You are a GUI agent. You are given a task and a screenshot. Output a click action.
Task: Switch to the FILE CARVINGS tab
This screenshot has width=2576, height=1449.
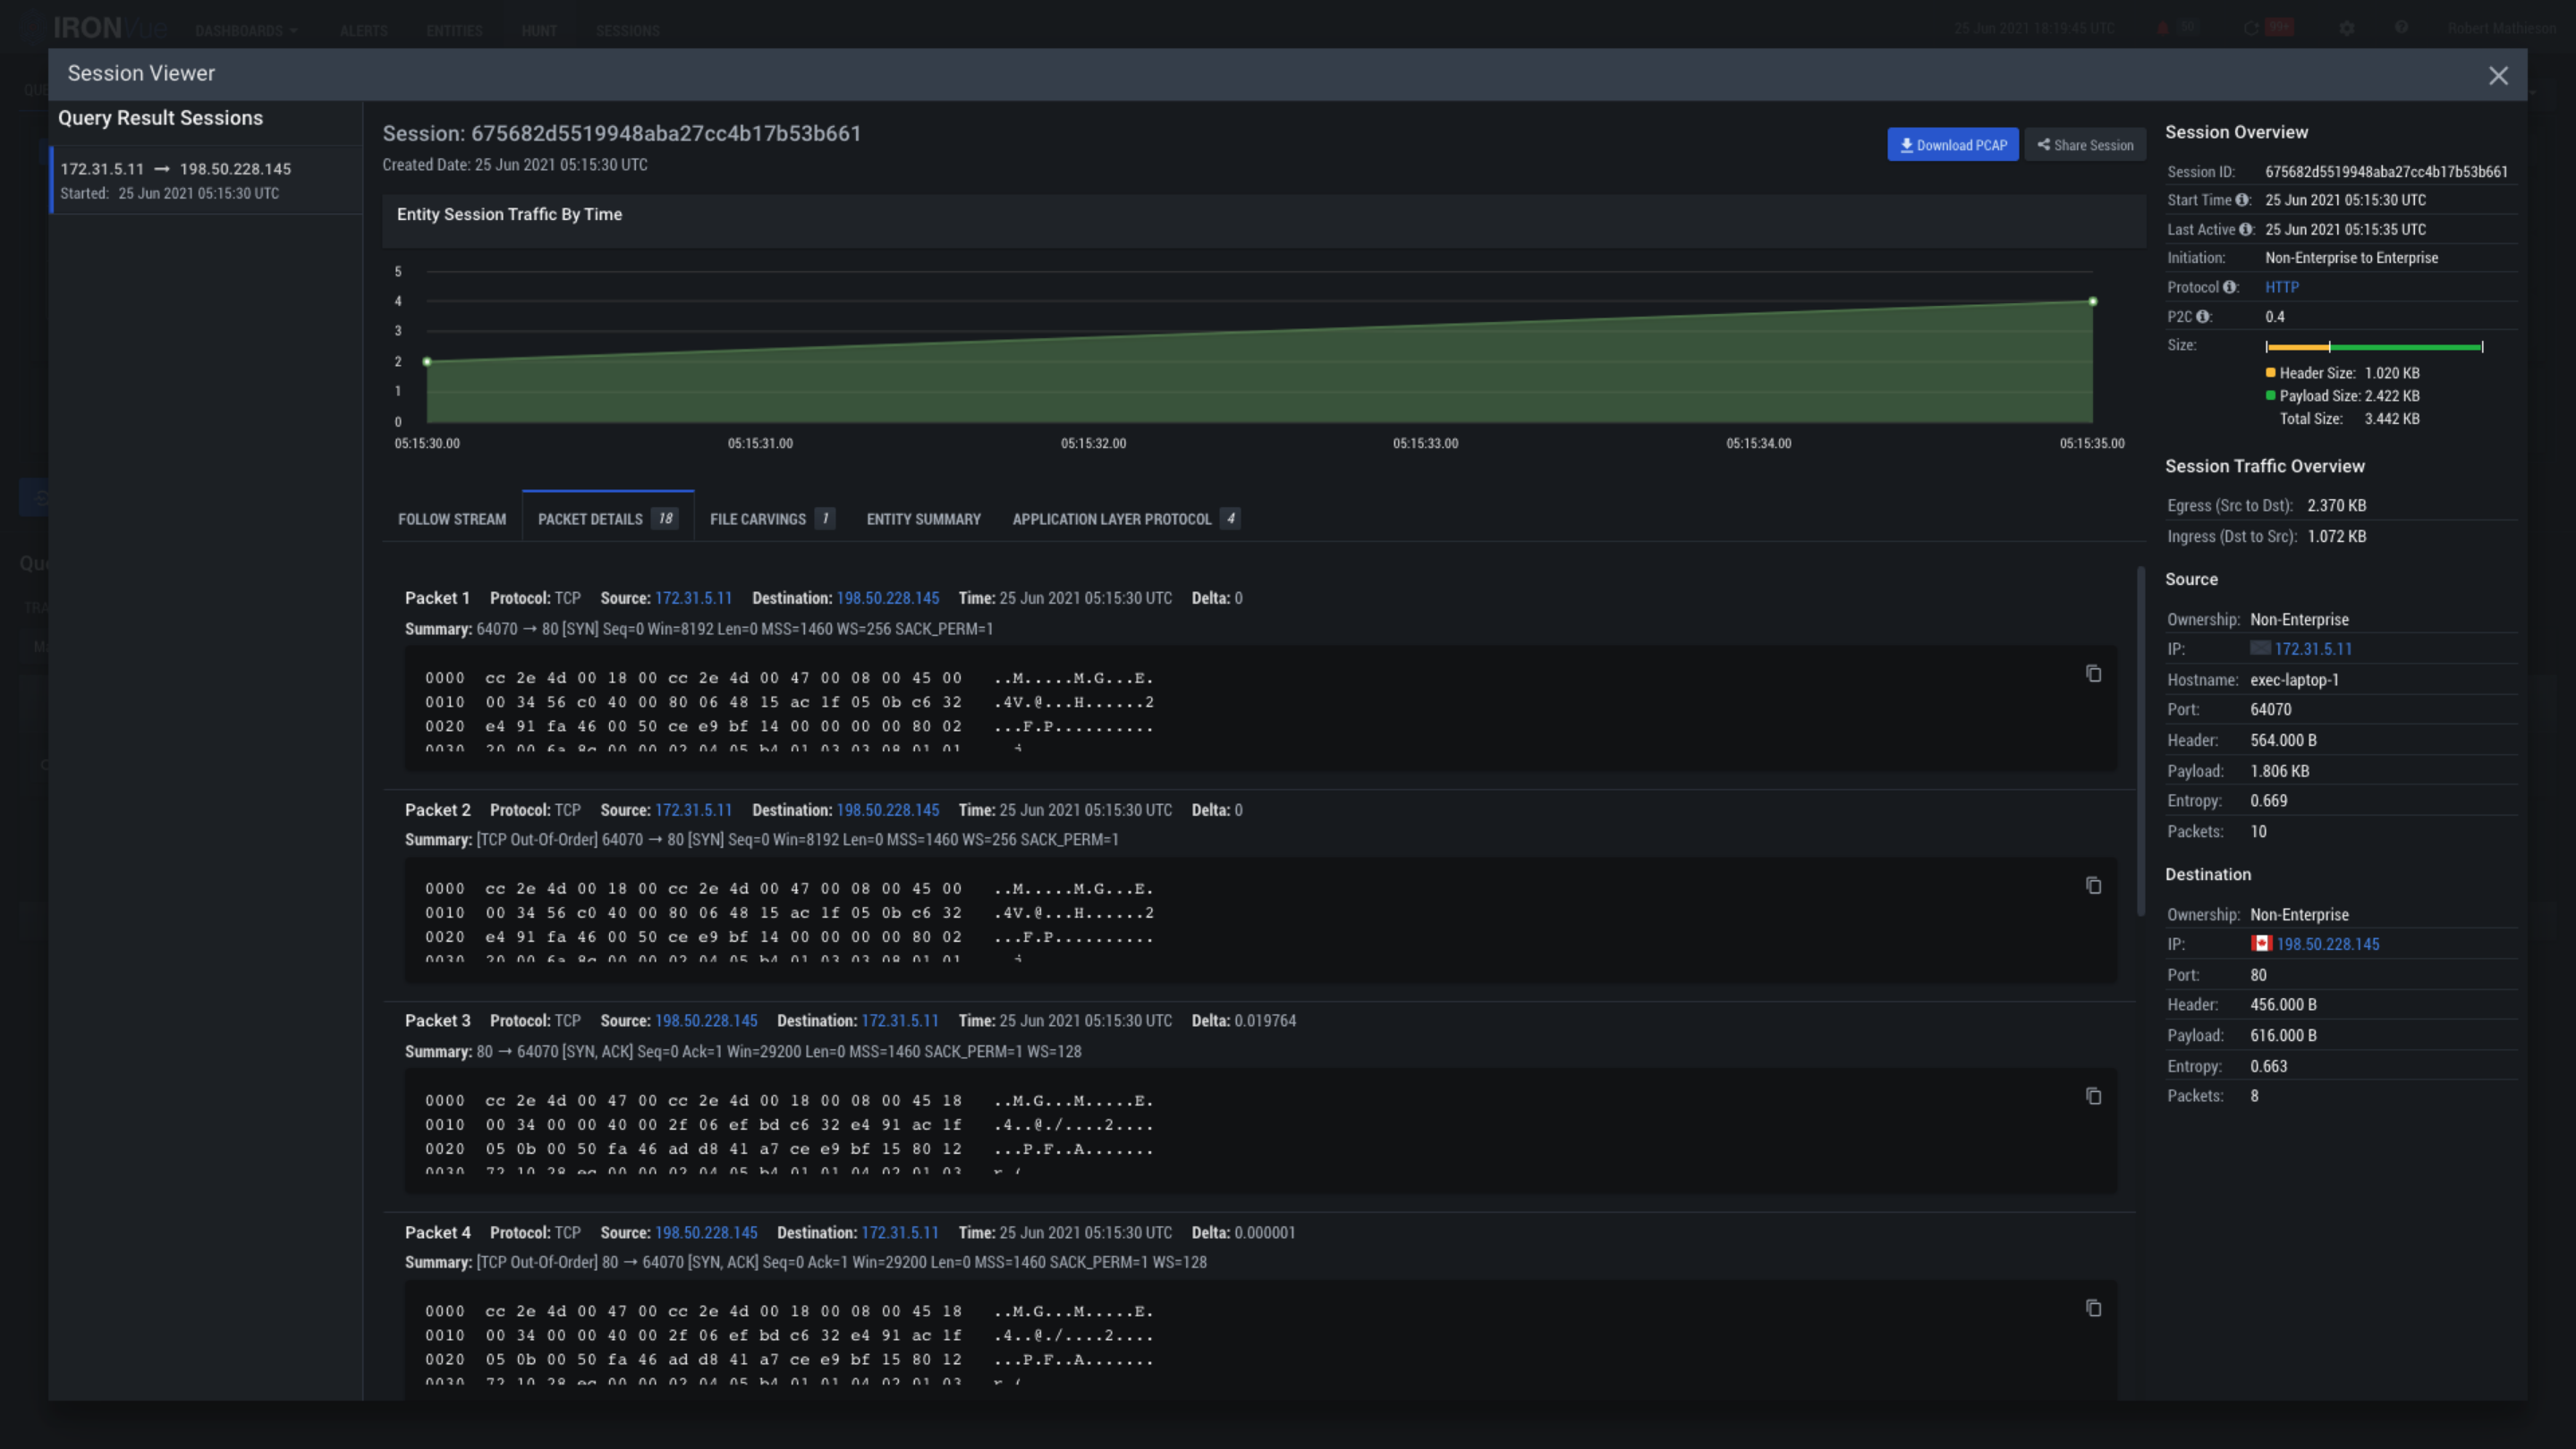tap(758, 519)
